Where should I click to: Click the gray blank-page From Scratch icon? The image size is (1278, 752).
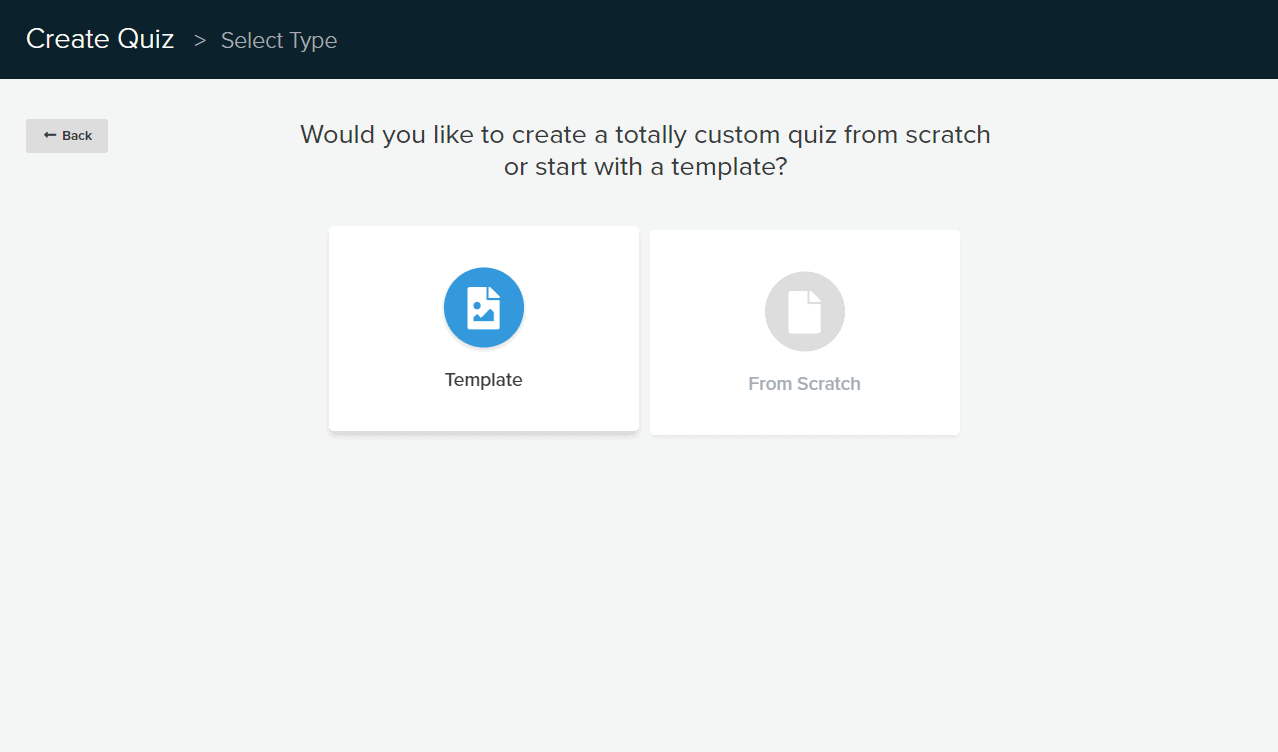click(805, 311)
